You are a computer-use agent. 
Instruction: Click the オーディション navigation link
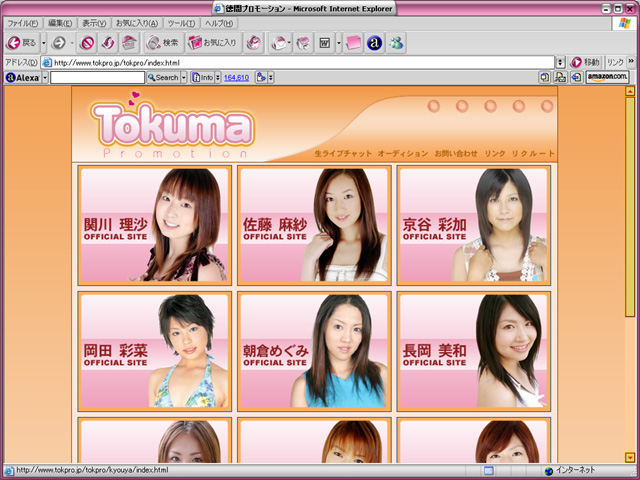402,154
